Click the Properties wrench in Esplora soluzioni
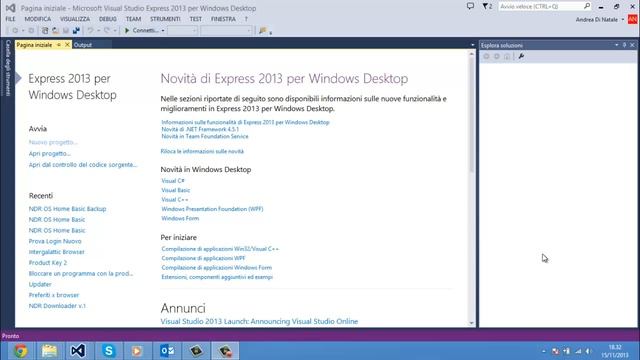This screenshot has height=360, width=640. pos(521,56)
